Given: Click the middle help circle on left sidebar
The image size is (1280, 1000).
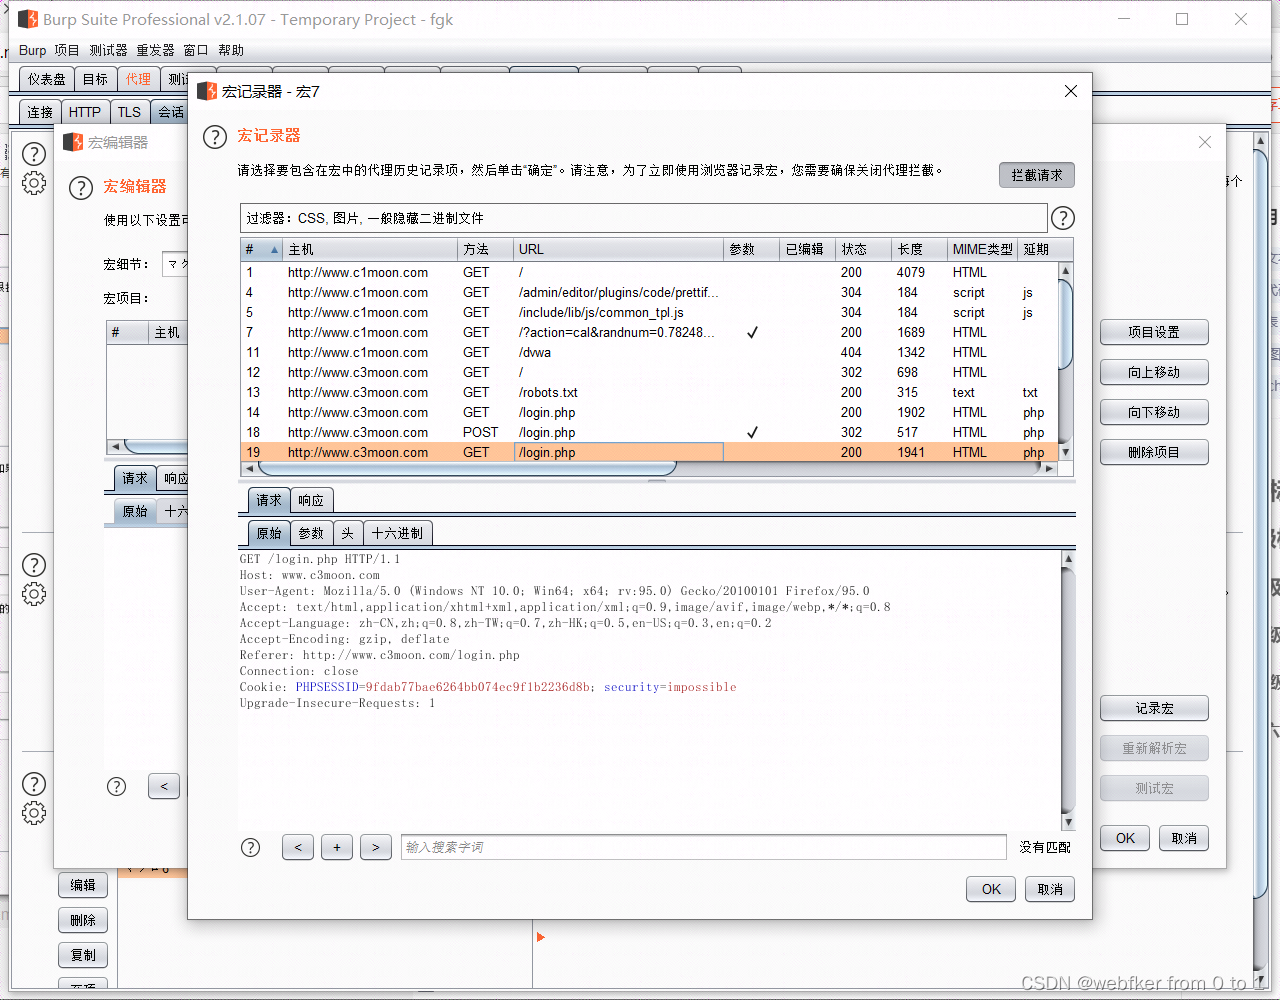Looking at the screenshot, I should click(34, 564).
